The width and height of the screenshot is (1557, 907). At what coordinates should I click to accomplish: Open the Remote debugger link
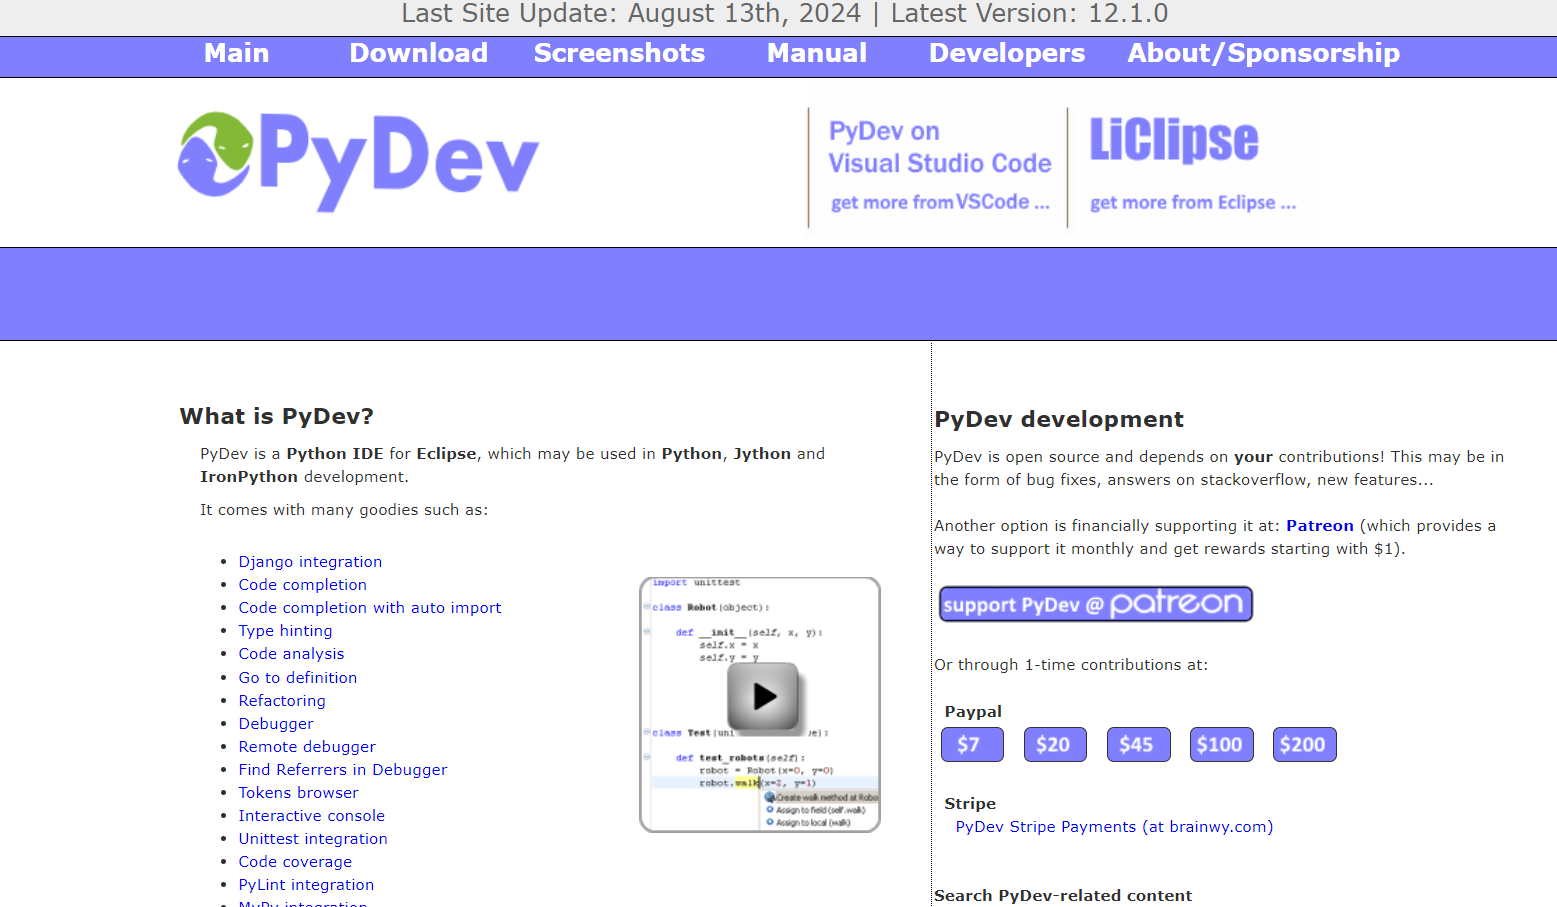tap(307, 747)
